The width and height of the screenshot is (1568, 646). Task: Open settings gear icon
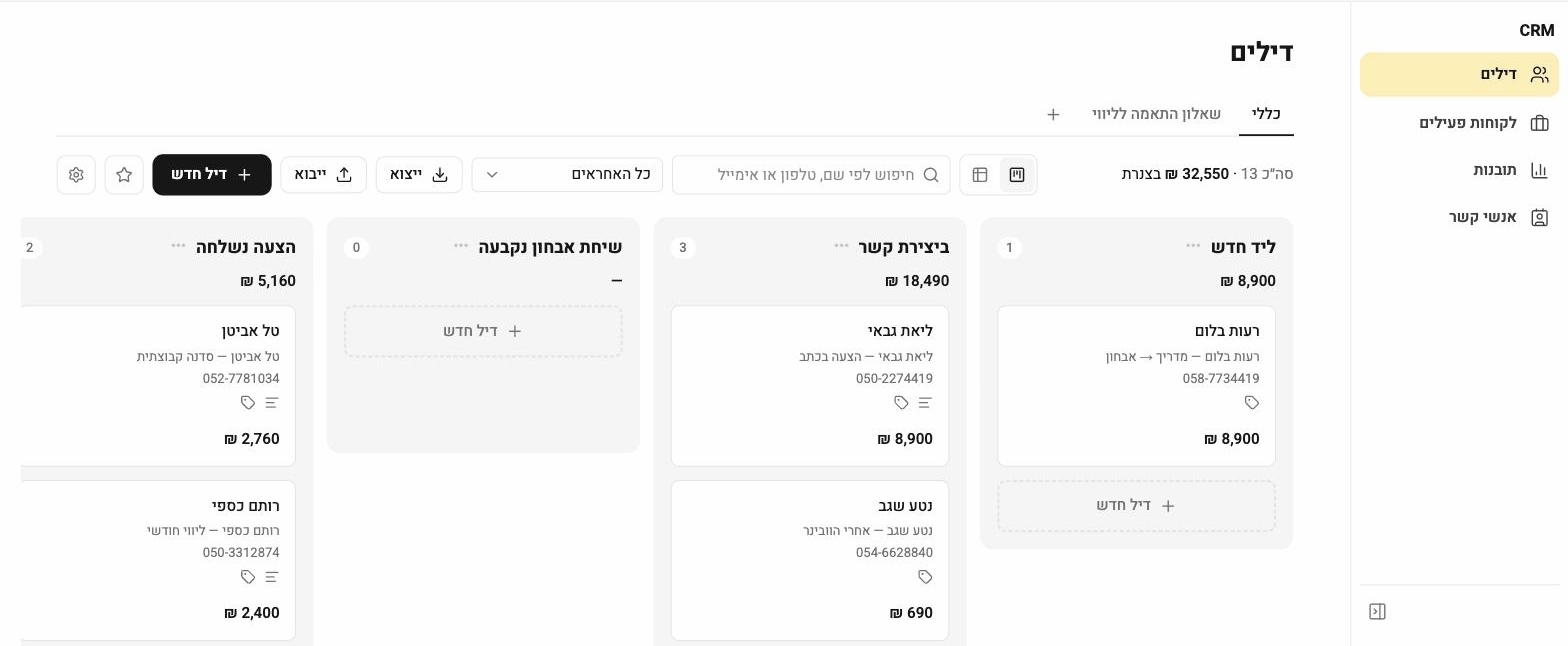(x=76, y=175)
